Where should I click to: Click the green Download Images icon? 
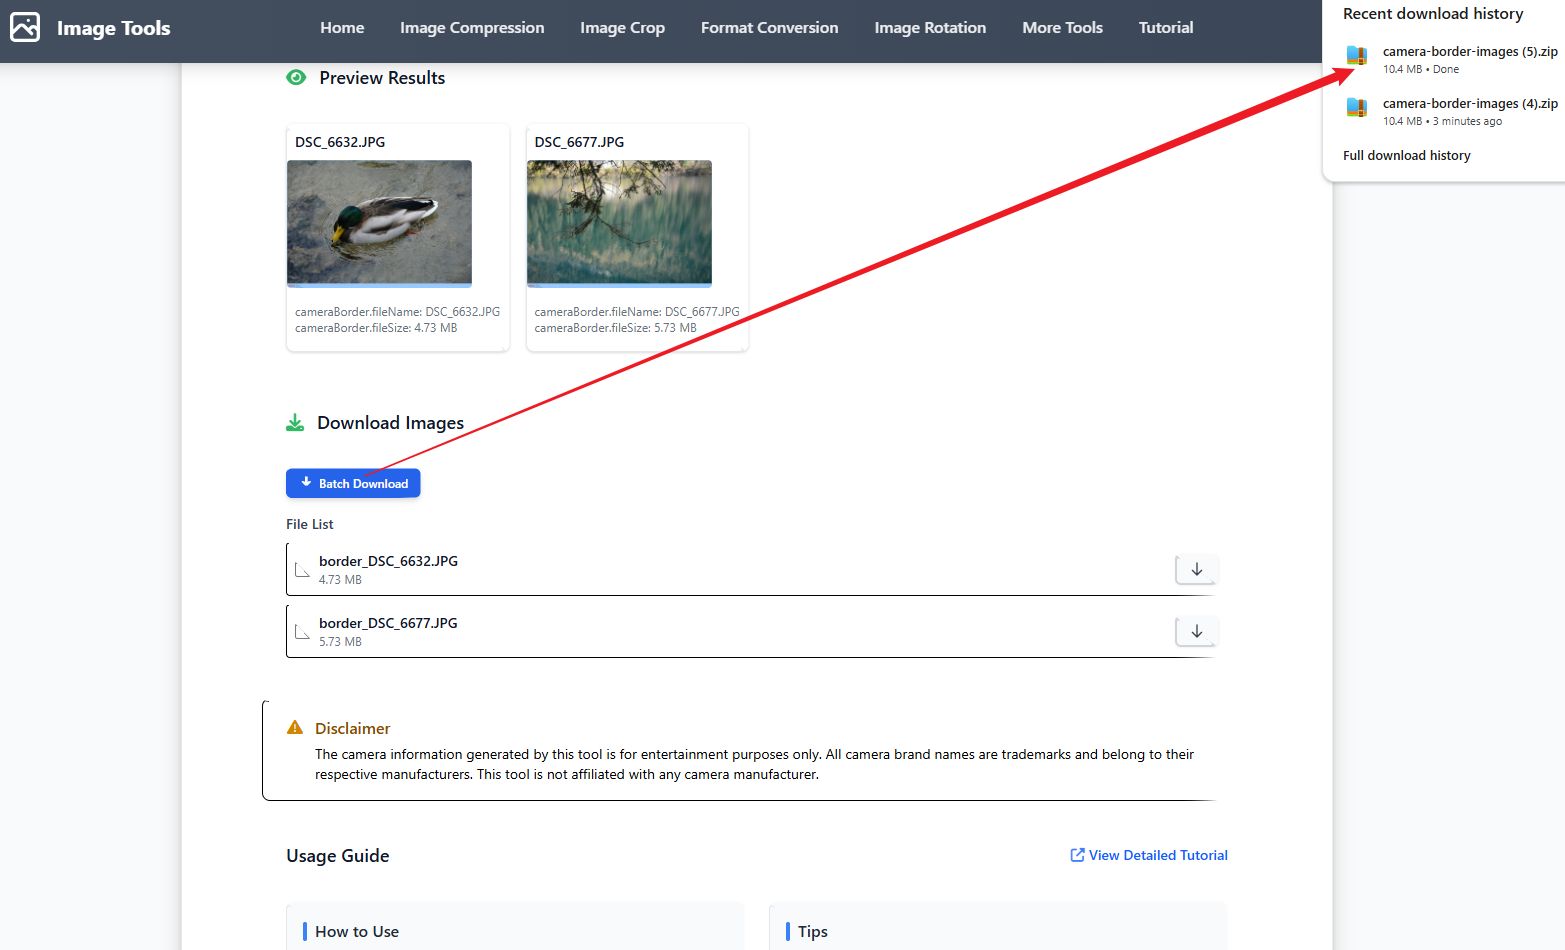pos(295,423)
